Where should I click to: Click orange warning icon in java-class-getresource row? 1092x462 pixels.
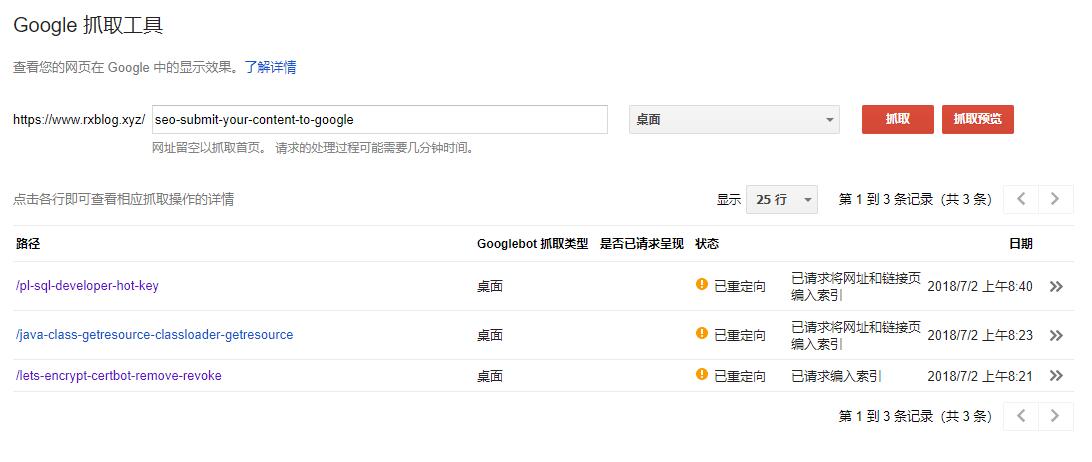click(702, 334)
